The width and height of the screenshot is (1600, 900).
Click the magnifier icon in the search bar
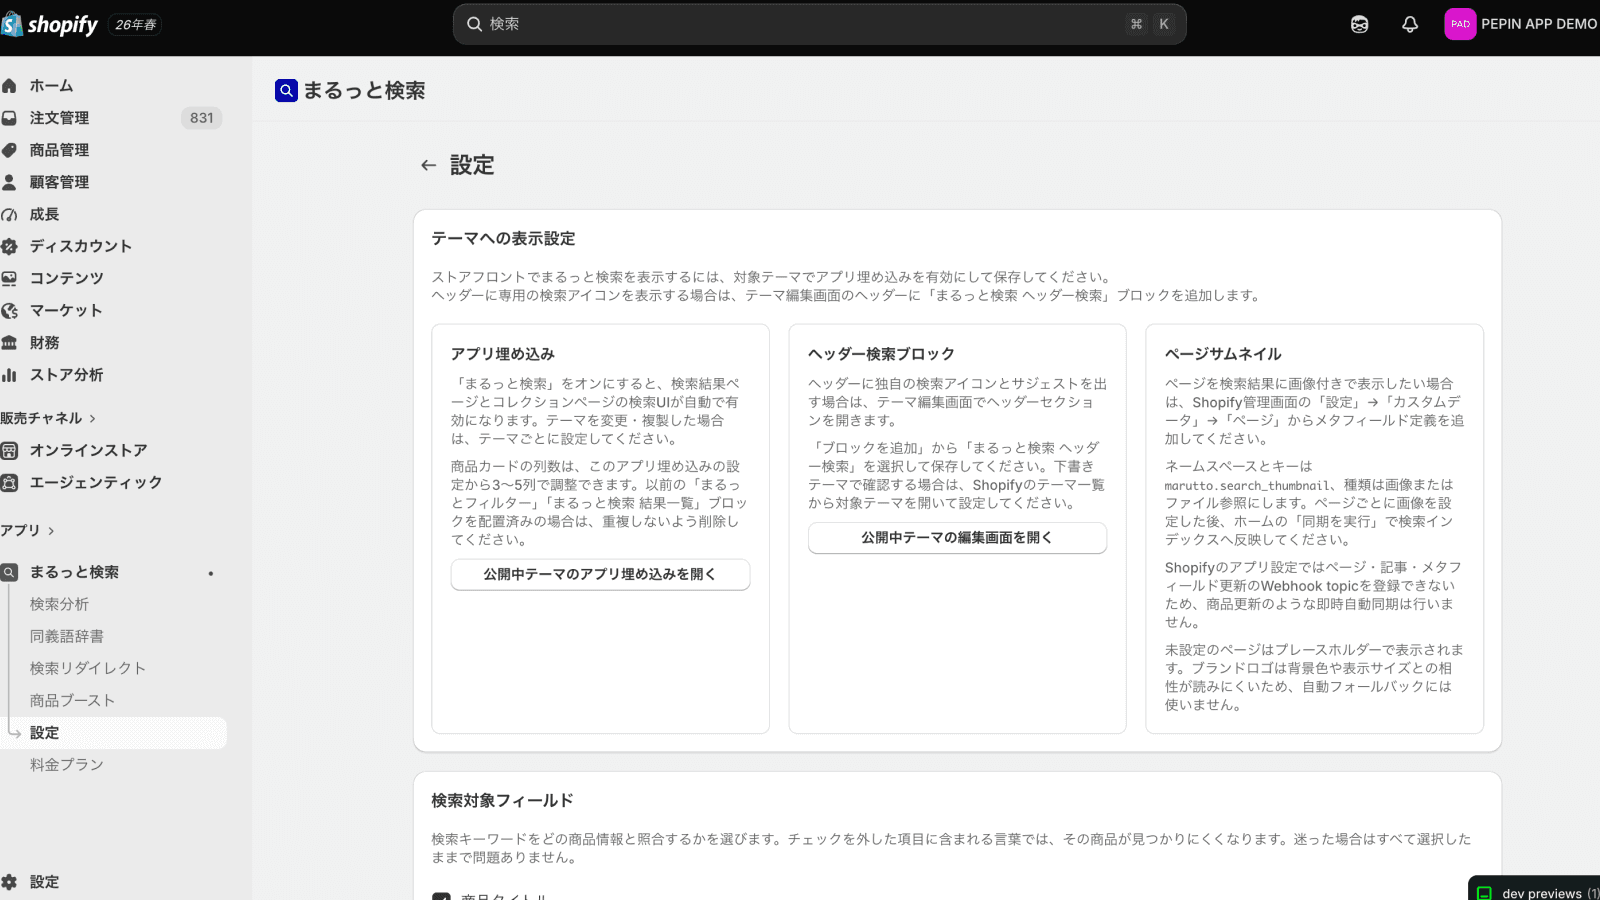pos(475,24)
